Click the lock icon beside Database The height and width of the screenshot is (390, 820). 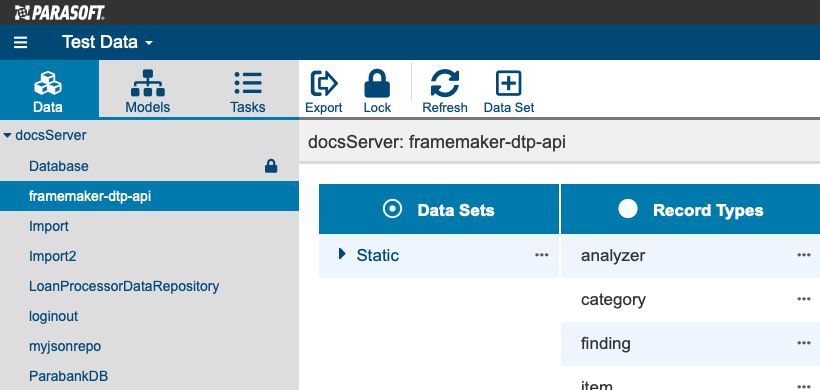click(271, 166)
